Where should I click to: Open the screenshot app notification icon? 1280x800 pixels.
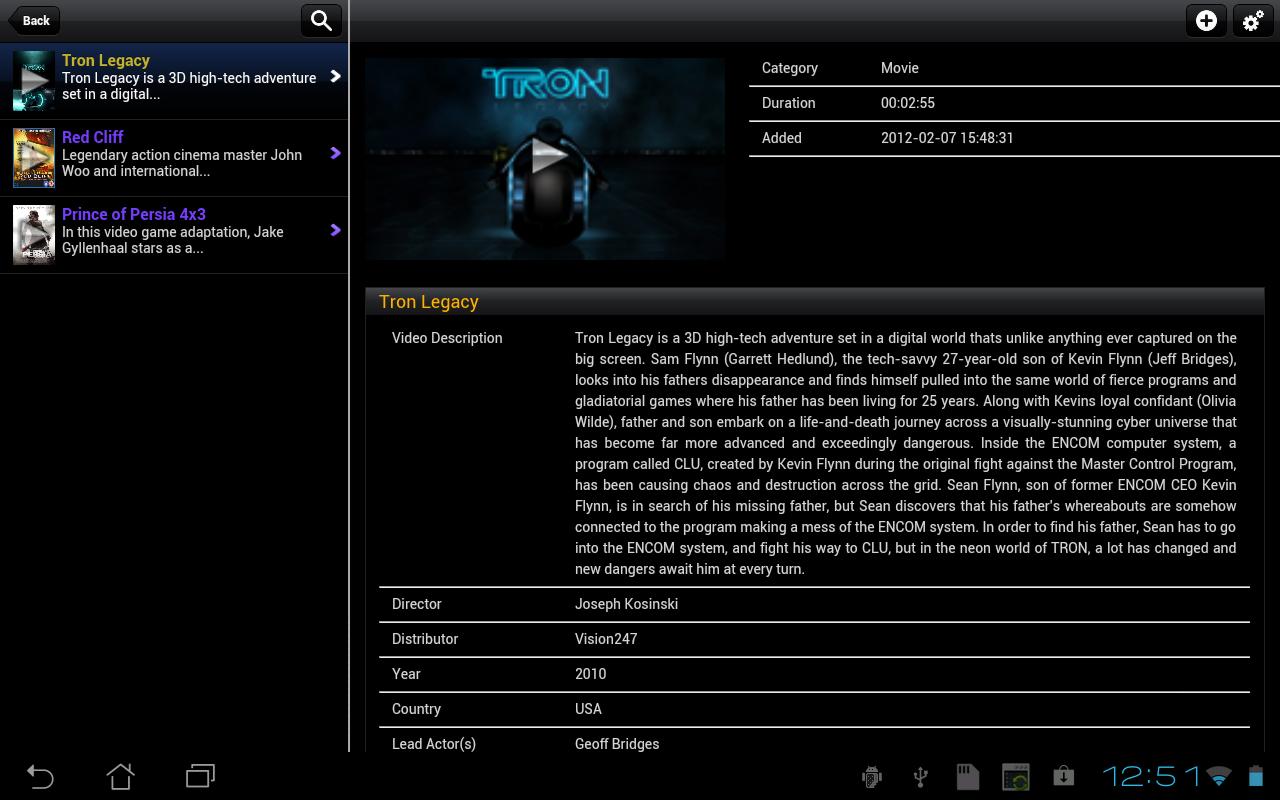(1016, 777)
